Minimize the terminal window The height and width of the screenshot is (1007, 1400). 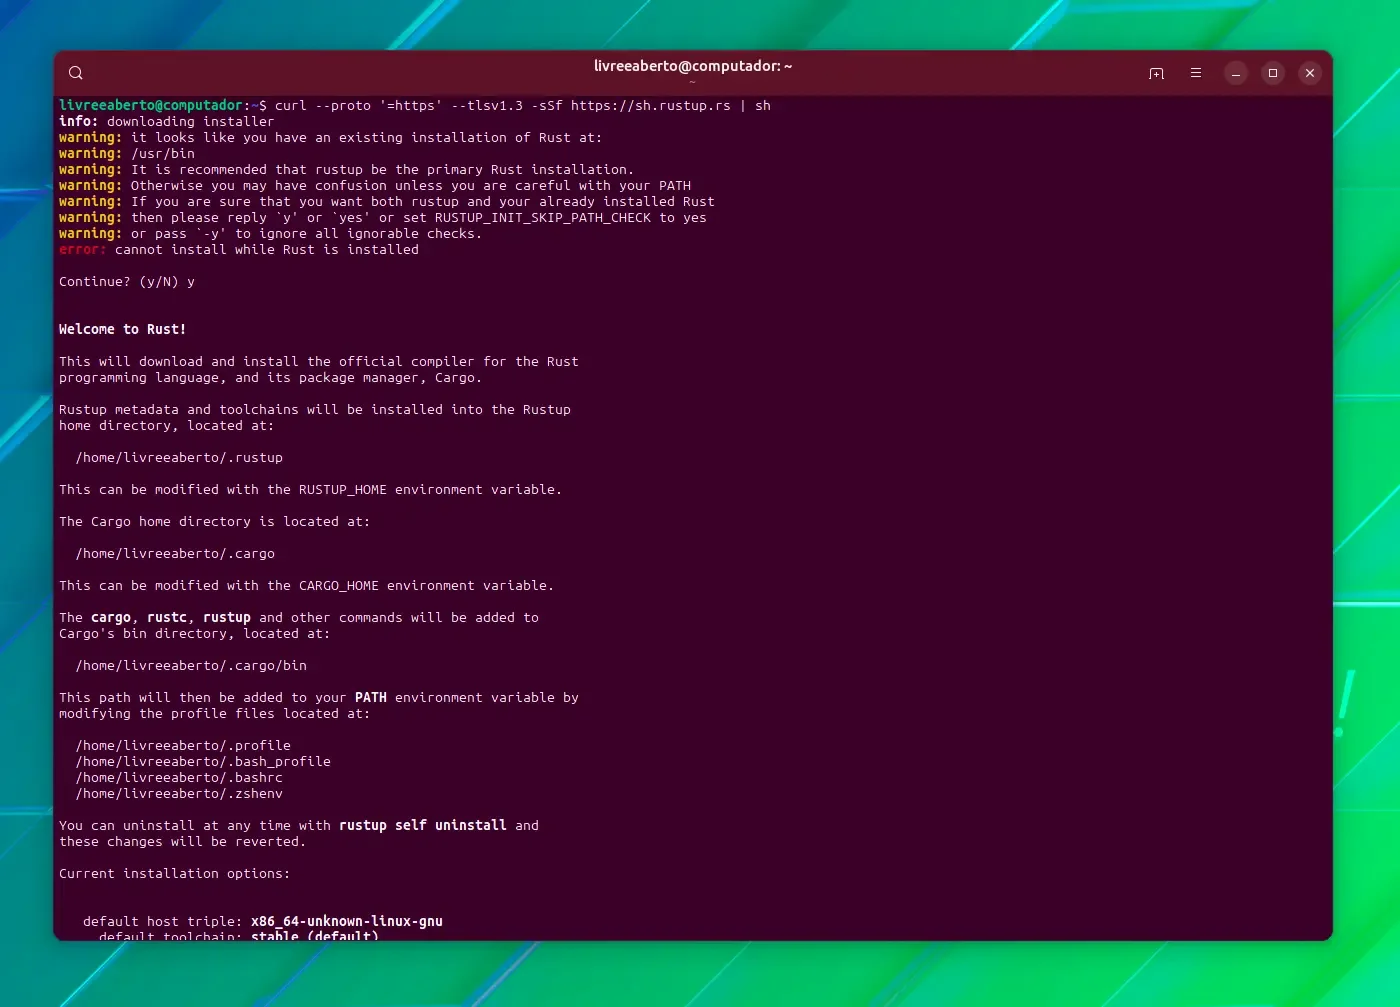(x=1236, y=73)
